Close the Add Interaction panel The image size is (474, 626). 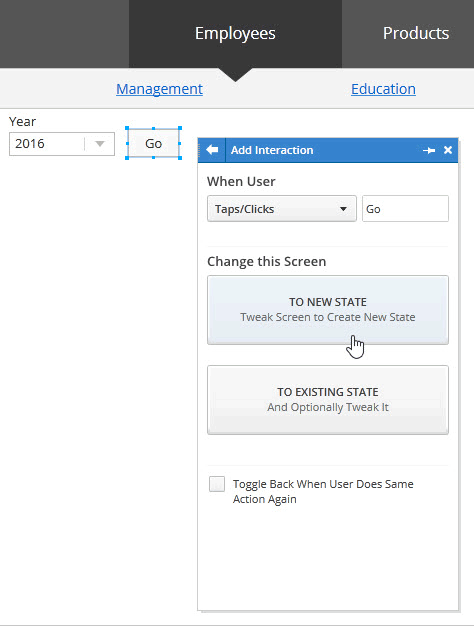(448, 150)
